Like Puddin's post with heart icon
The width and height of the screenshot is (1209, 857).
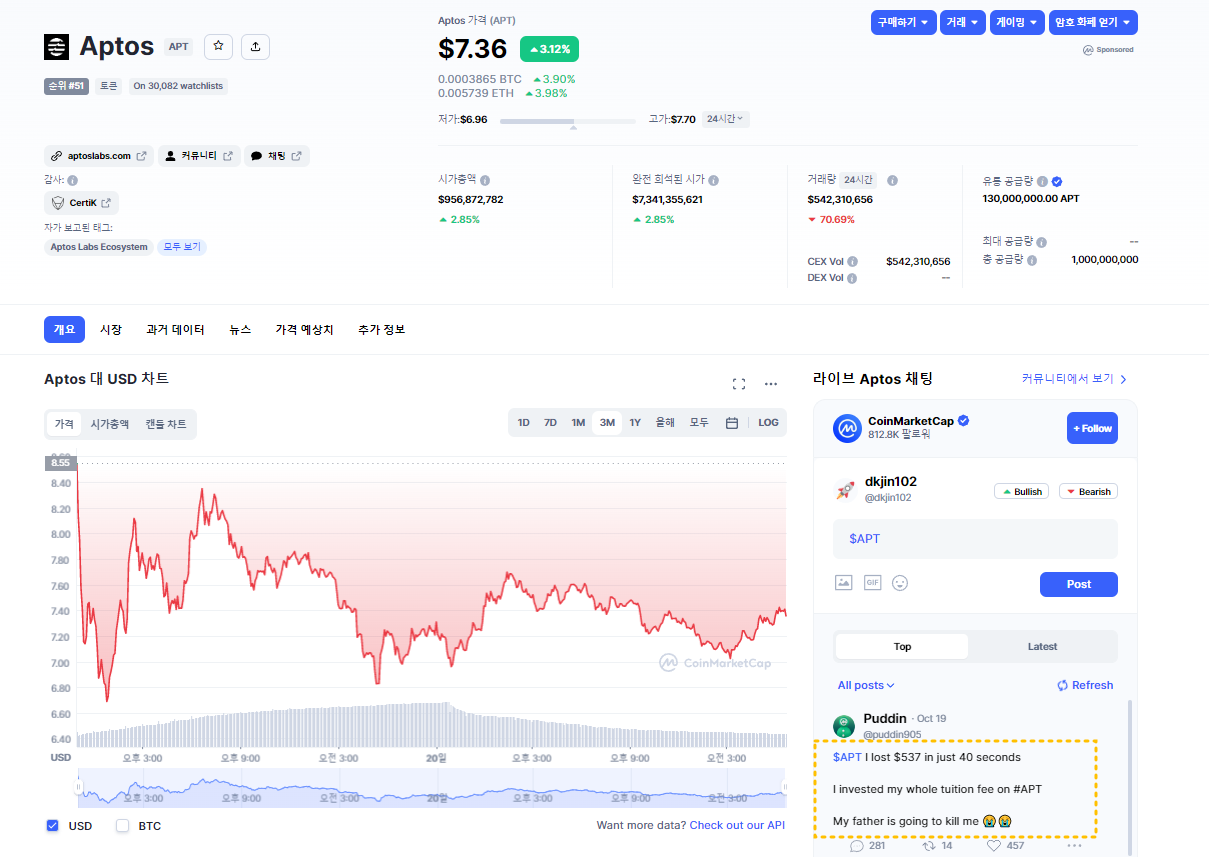coord(994,846)
